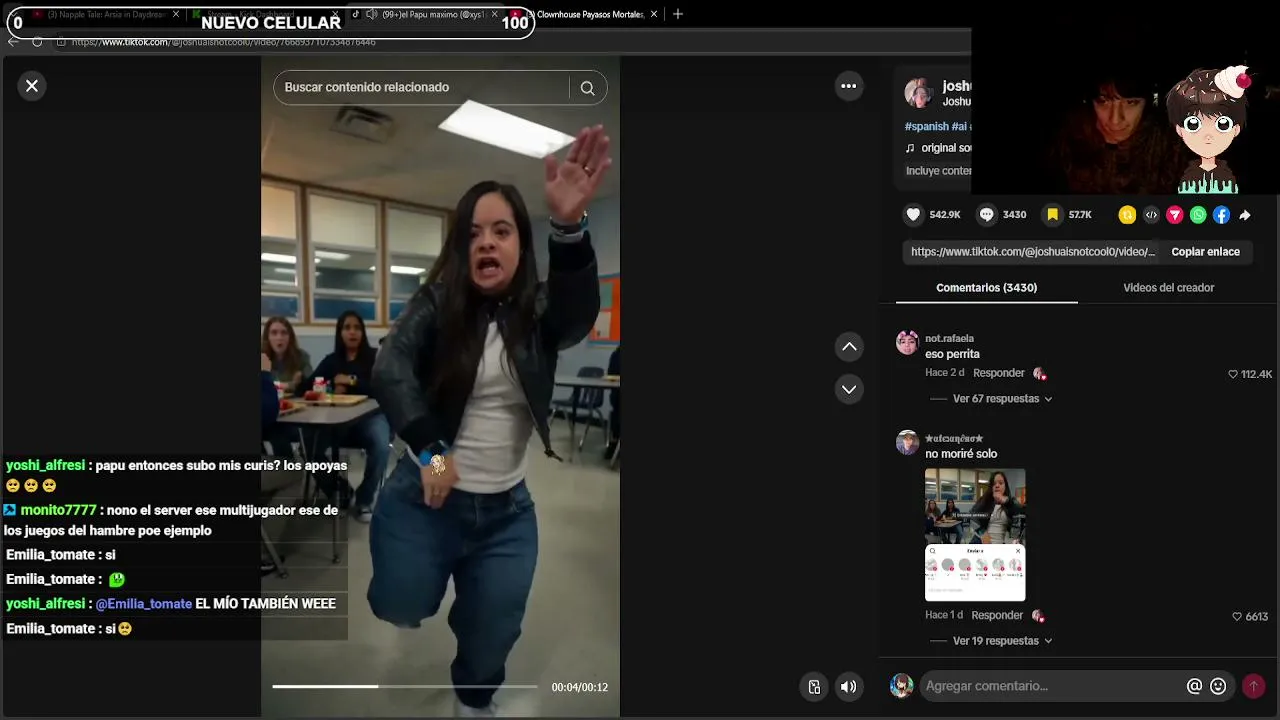Click yoshi_alfresi's 'EL MÍO TAMBIÉN WEEE' chat message
The width and height of the screenshot is (1280, 720).
click(265, 604)
